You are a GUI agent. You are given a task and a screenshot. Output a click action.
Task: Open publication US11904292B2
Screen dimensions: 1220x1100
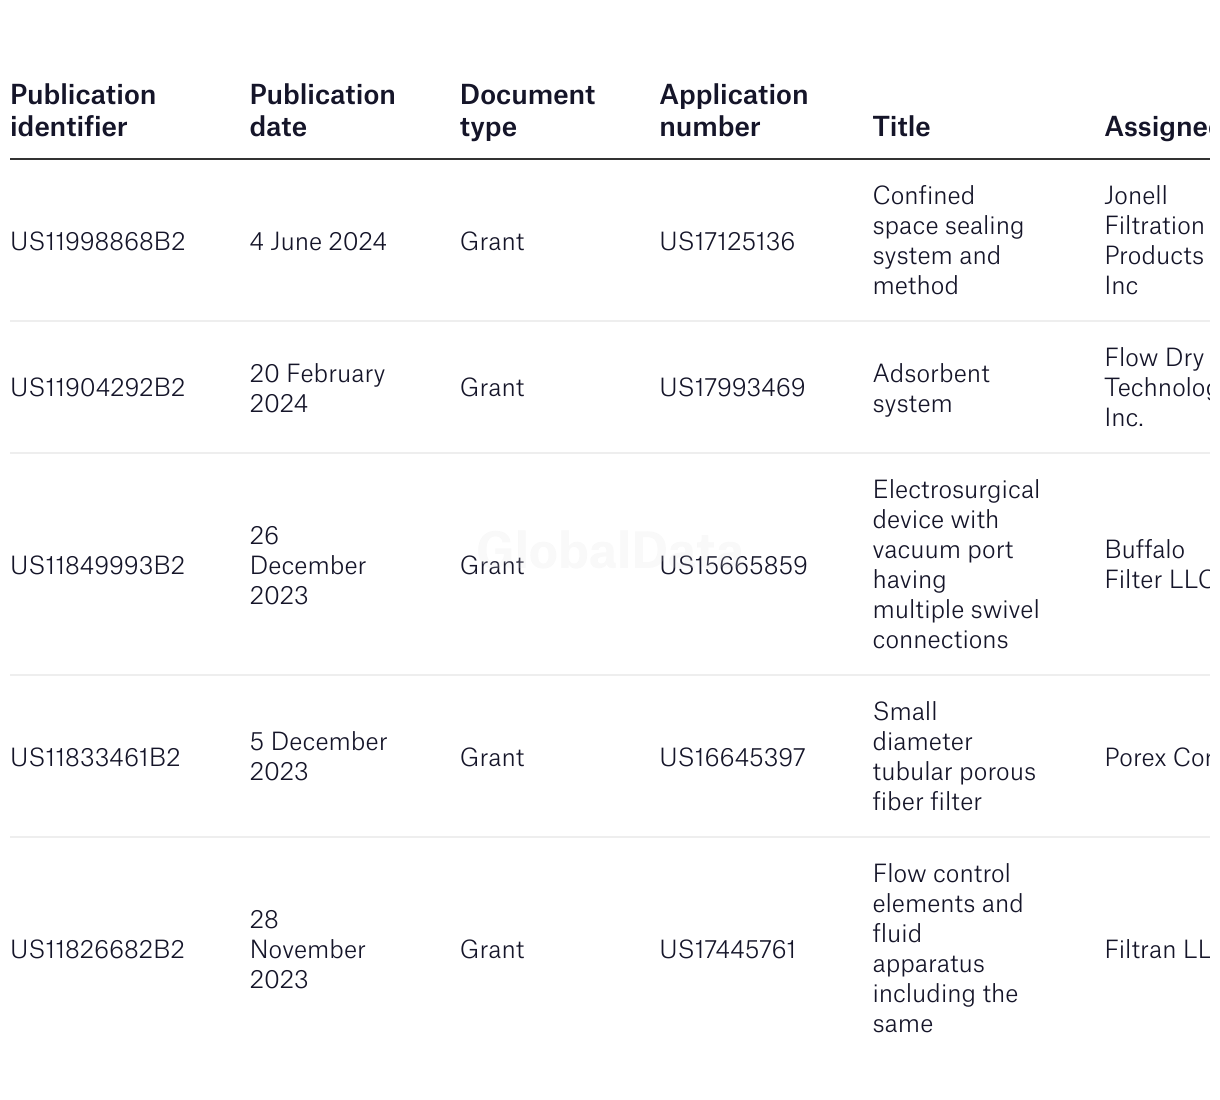click(x=98, y=388)
